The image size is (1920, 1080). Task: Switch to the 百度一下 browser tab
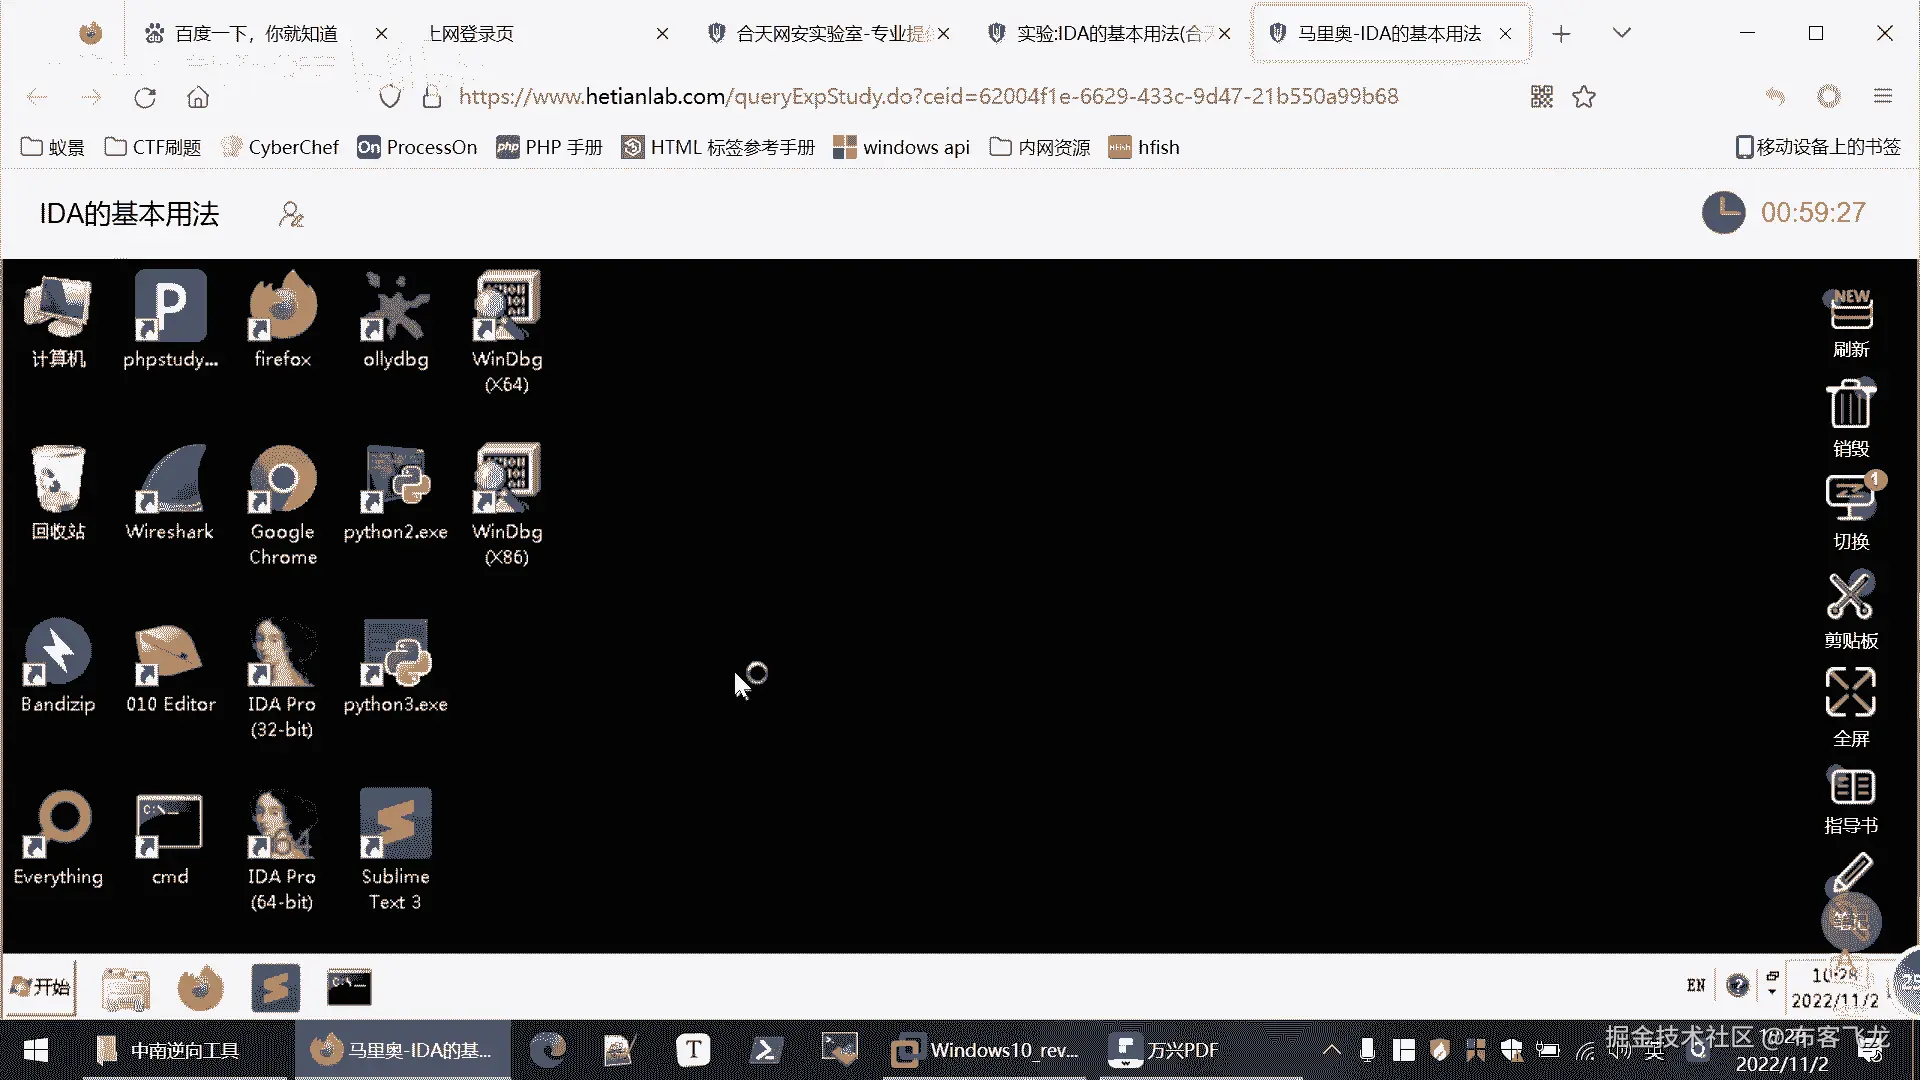[x=255, y=34]
